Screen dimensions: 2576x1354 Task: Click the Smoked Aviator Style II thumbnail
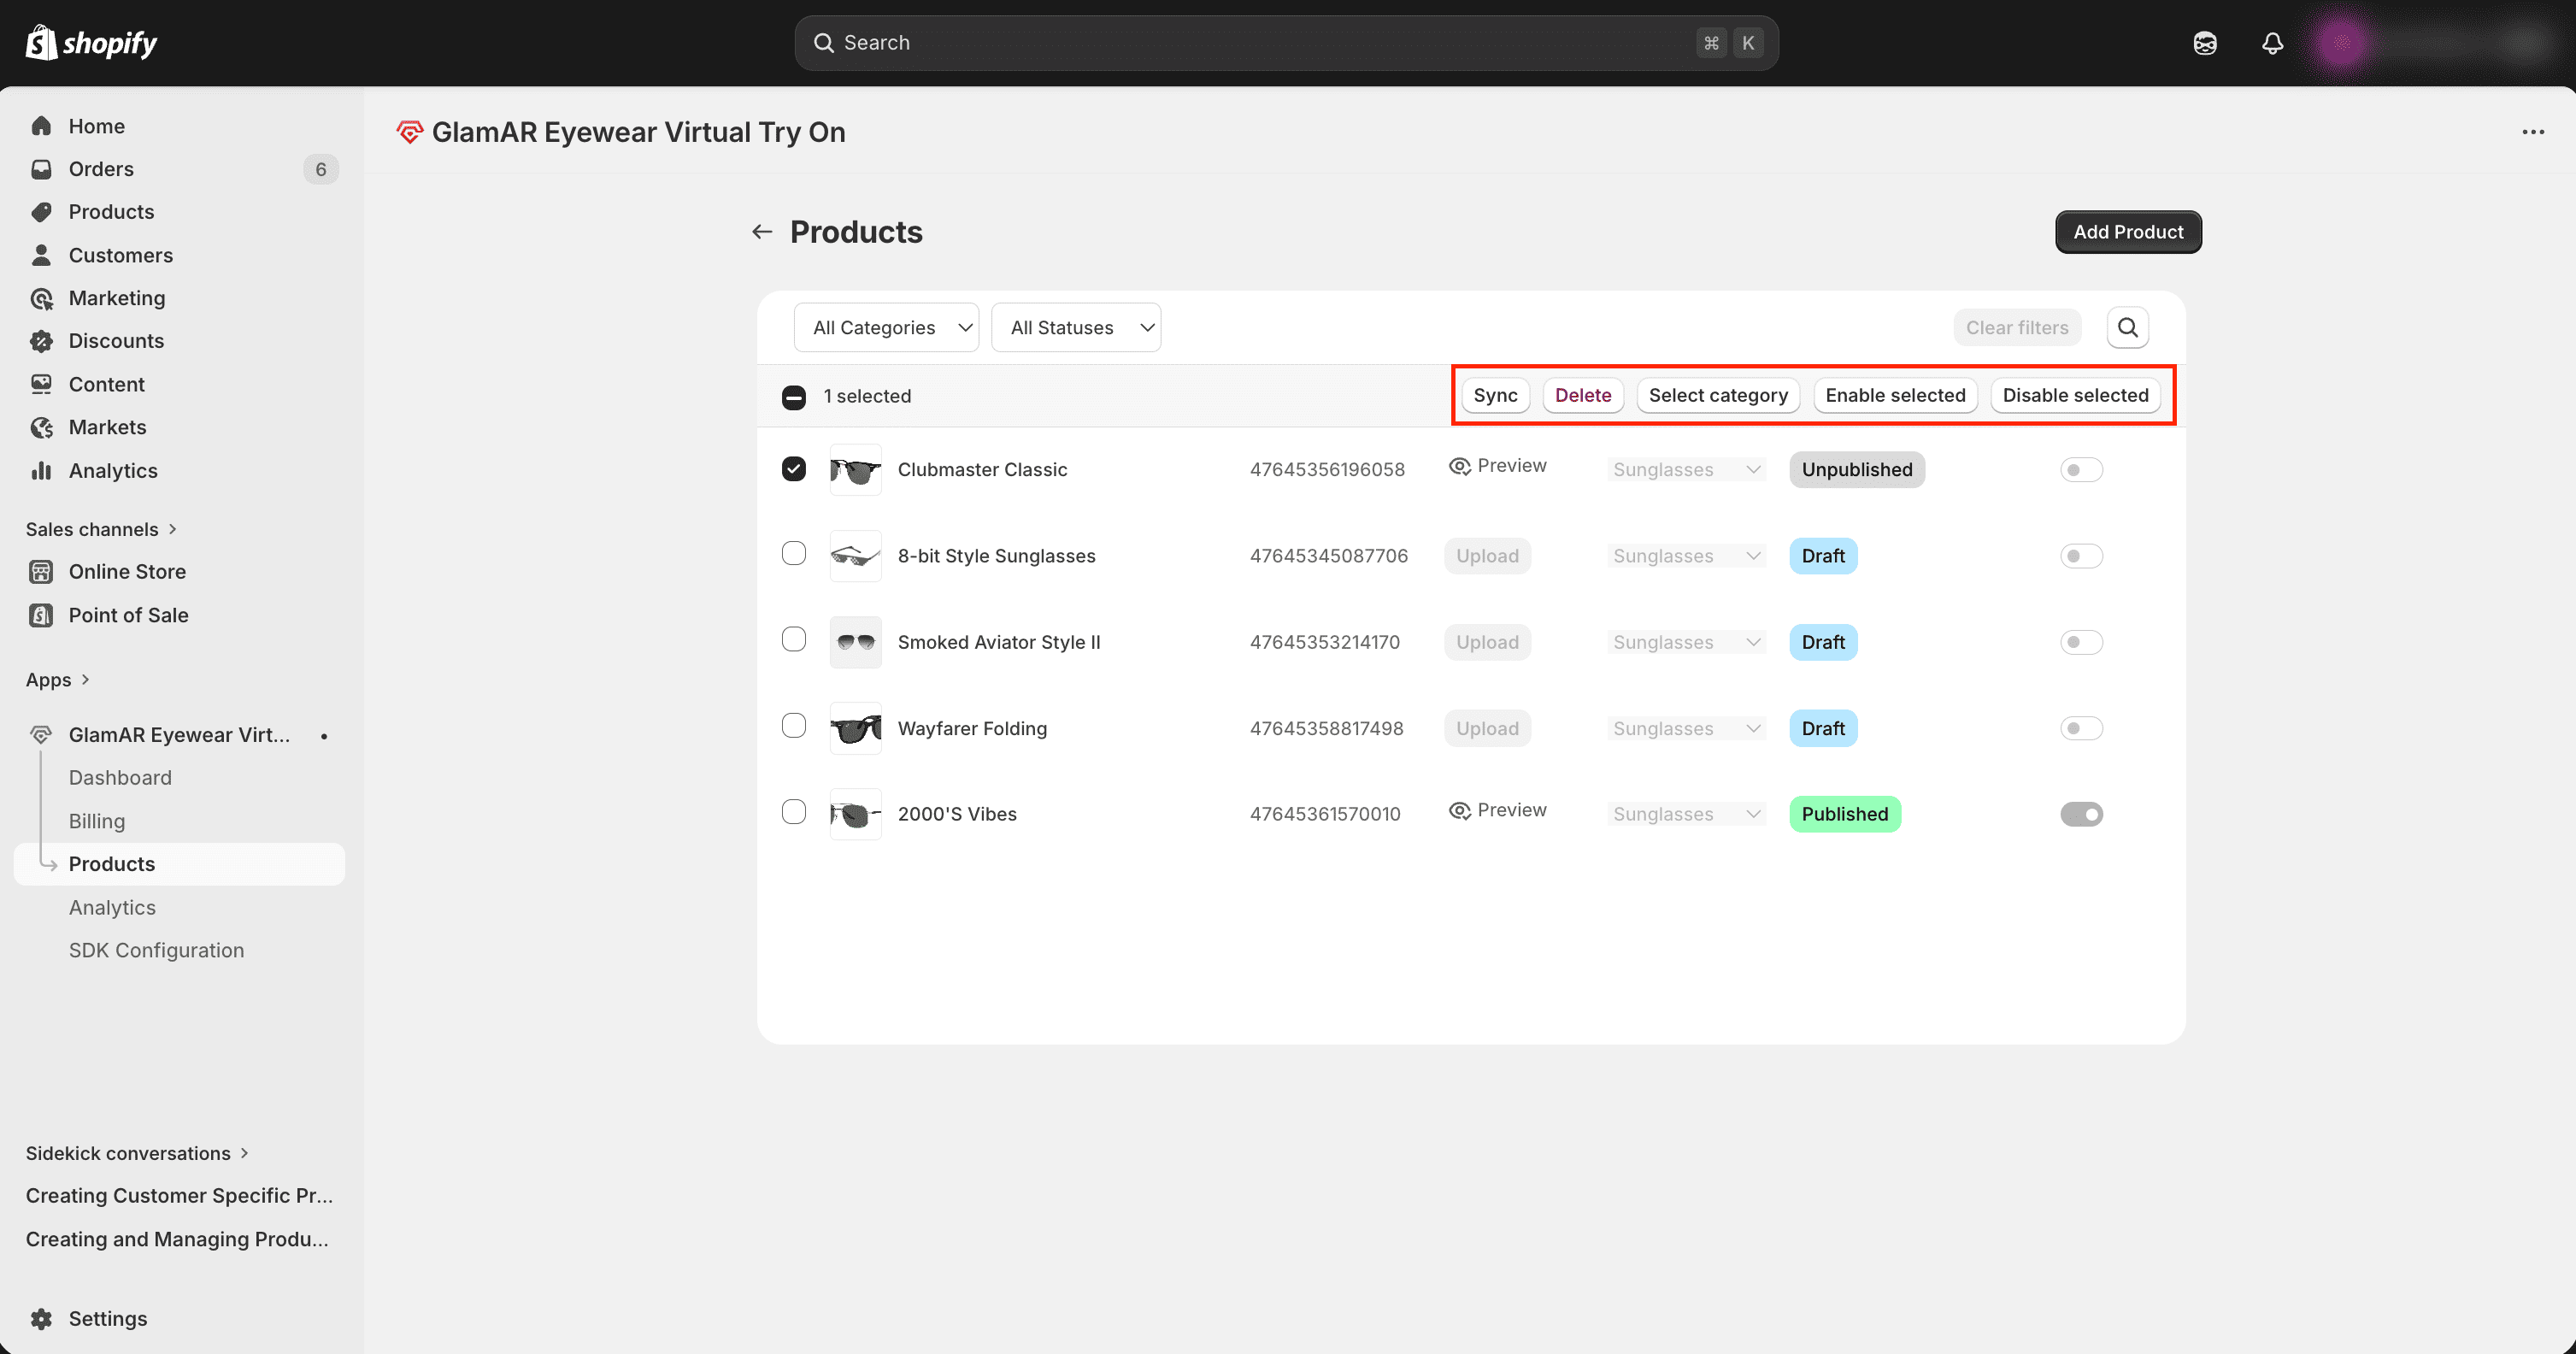855,642
